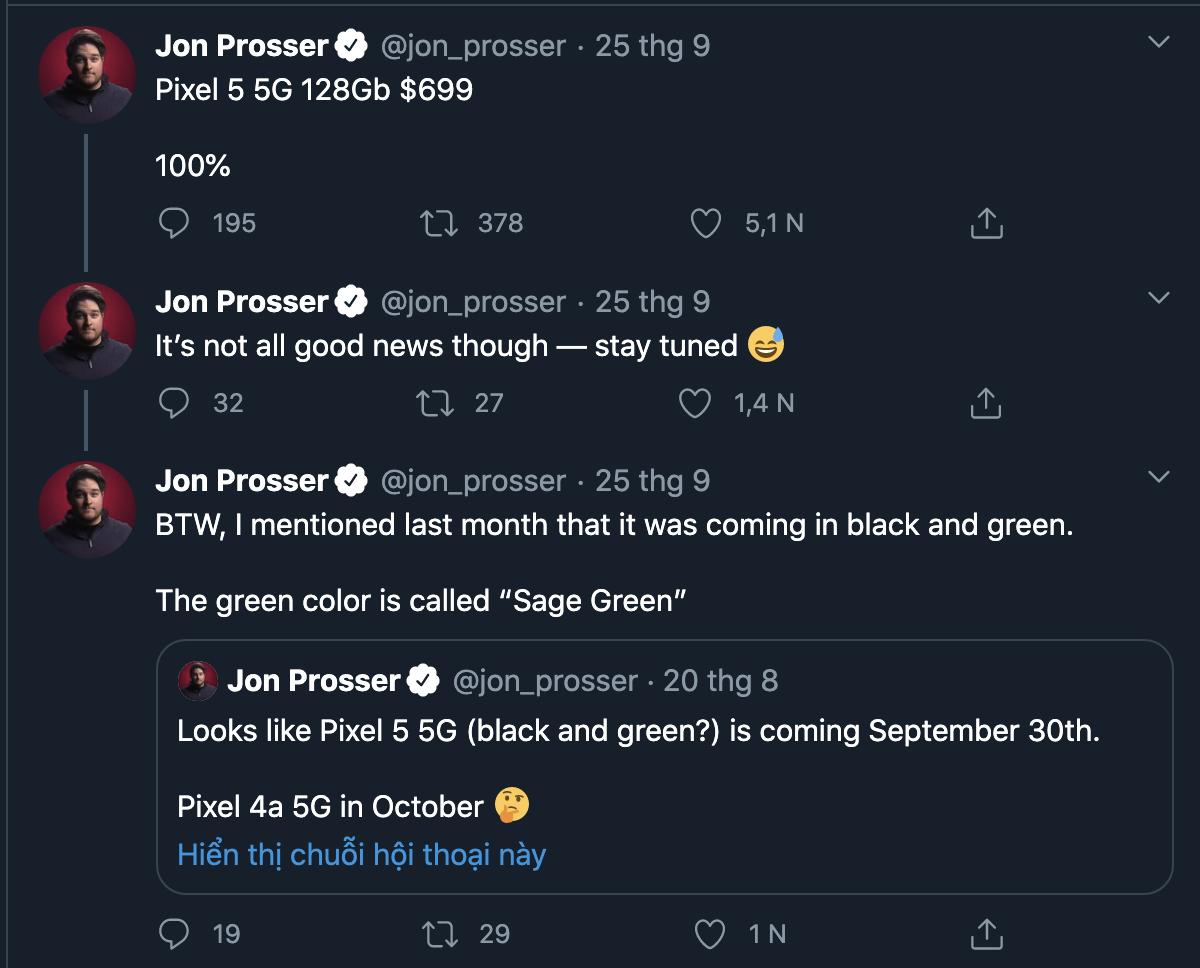Retweet the Pixel 5 5G 128Gb tweet
Image resolution: width=1200 pixels, height=968 pixels.
pyautogui.click(x=440, y=223)
